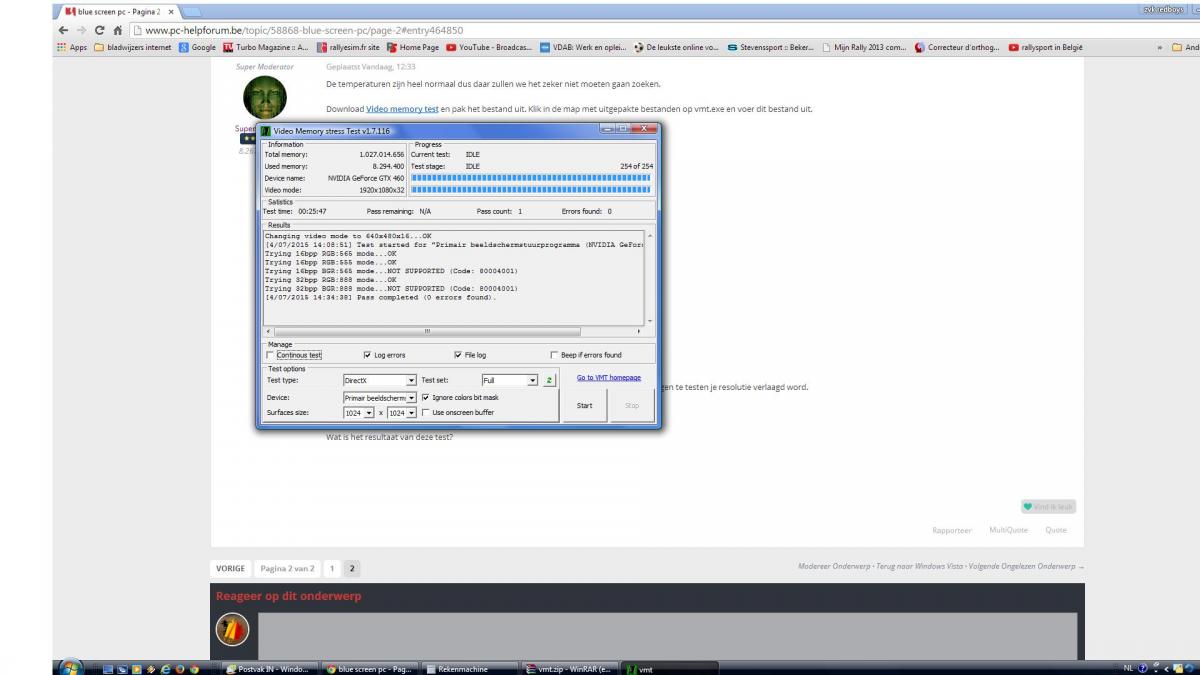Click the Video Memory stress Test title icon
The image size is (1200, 675).
coord(265,130)
